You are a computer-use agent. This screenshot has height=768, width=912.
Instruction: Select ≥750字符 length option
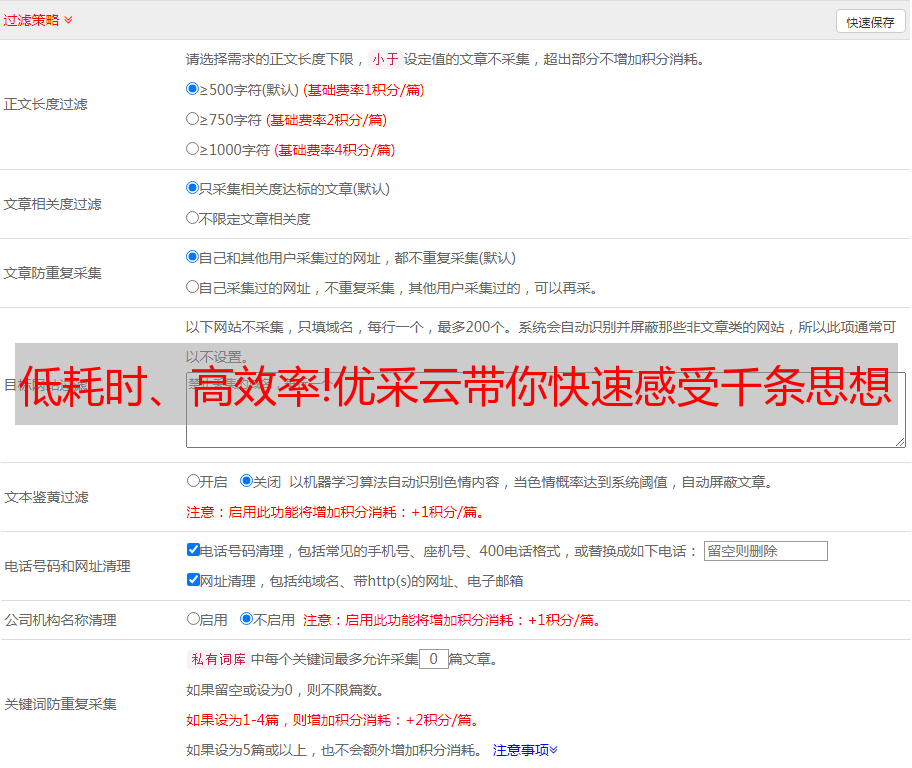(193, 119)
